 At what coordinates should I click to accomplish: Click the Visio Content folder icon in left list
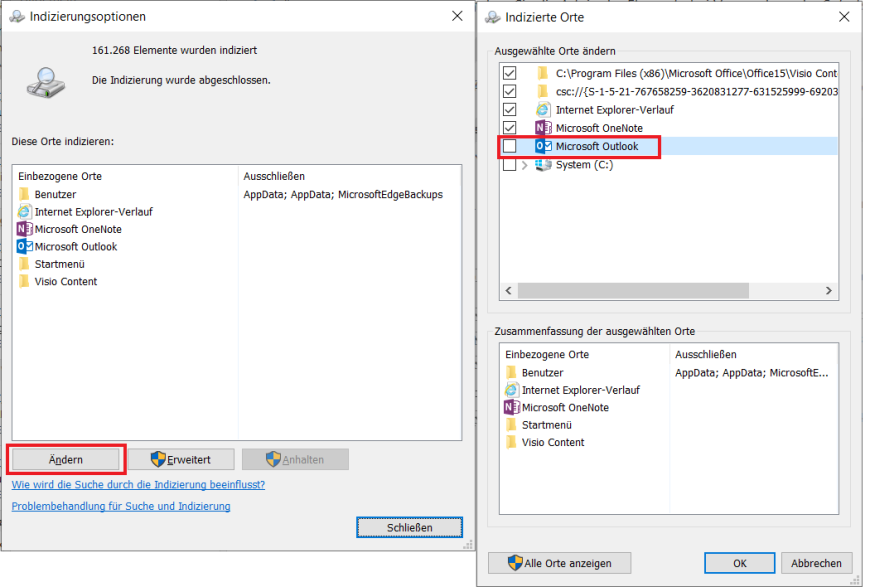(25, 282)
